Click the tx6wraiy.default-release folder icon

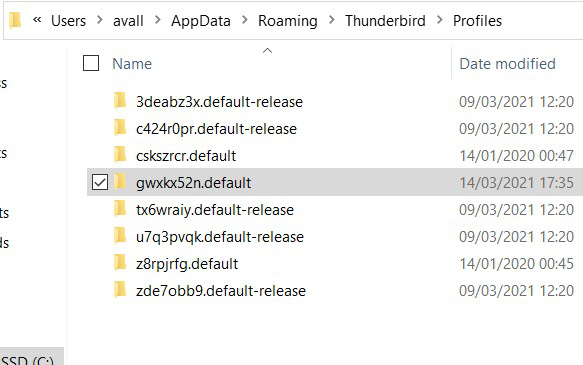(120, 209)
